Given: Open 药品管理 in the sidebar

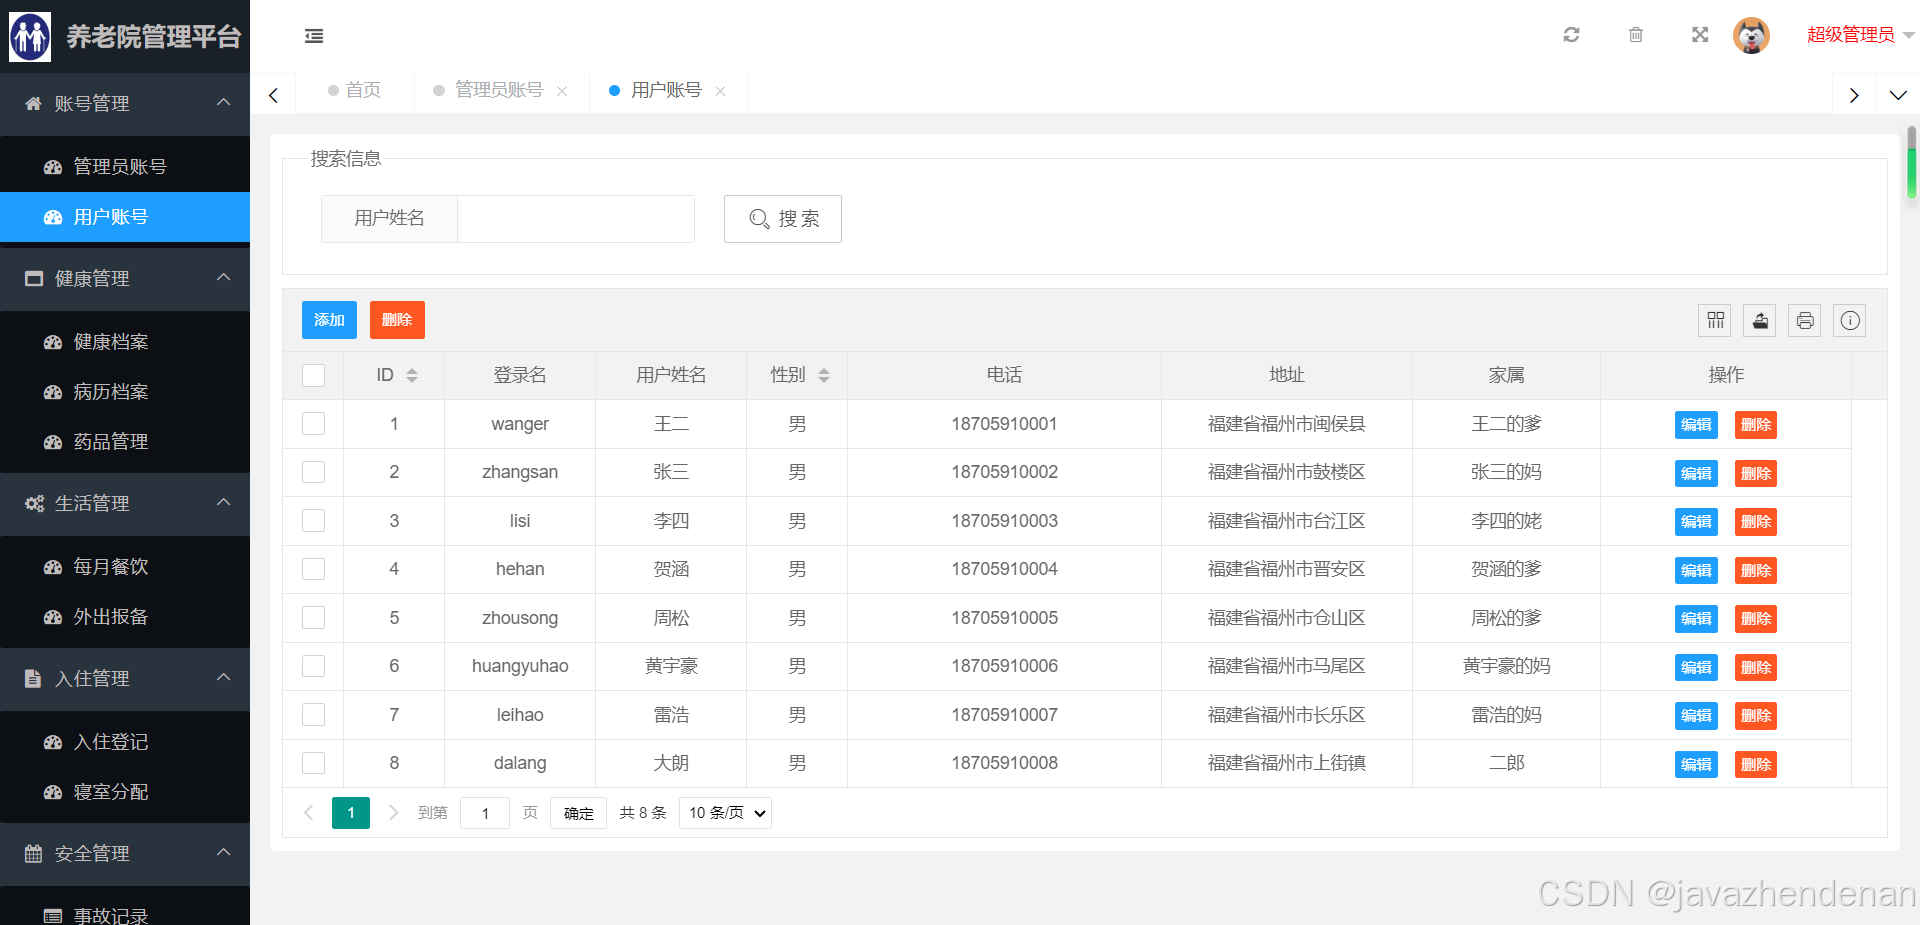Looking at the screenshot, I should tap(125, 442).
